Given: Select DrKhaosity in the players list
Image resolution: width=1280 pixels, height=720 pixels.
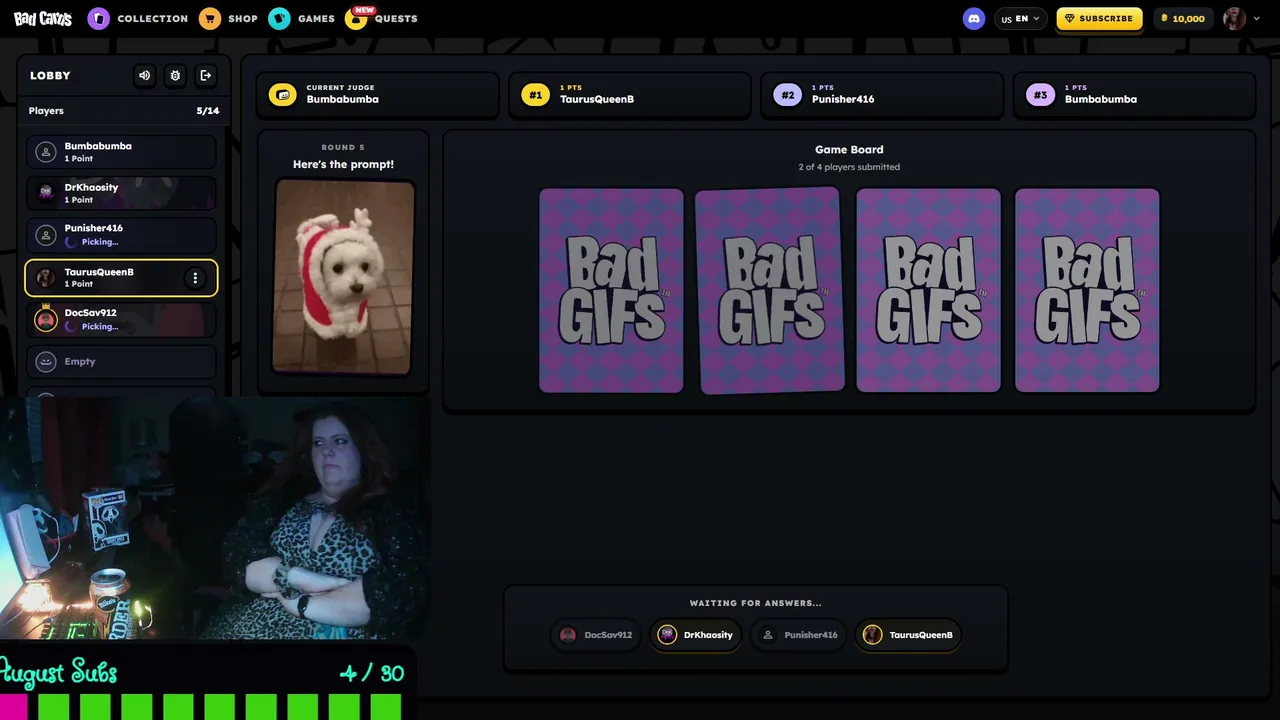Looking at the screenshot, I should point(121,193).
